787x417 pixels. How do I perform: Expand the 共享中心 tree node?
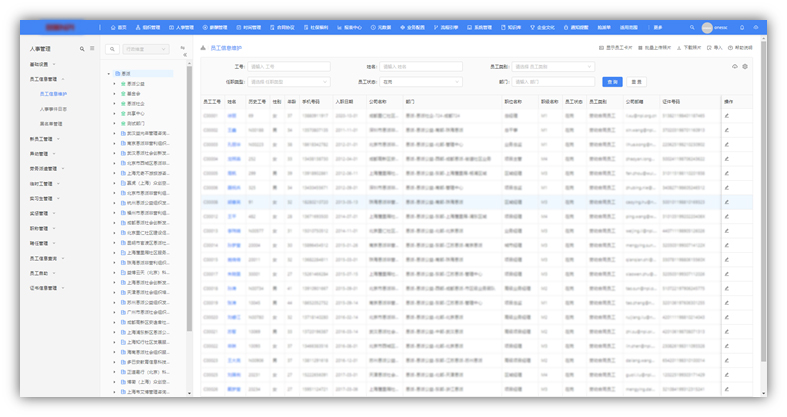coord(133,113)
